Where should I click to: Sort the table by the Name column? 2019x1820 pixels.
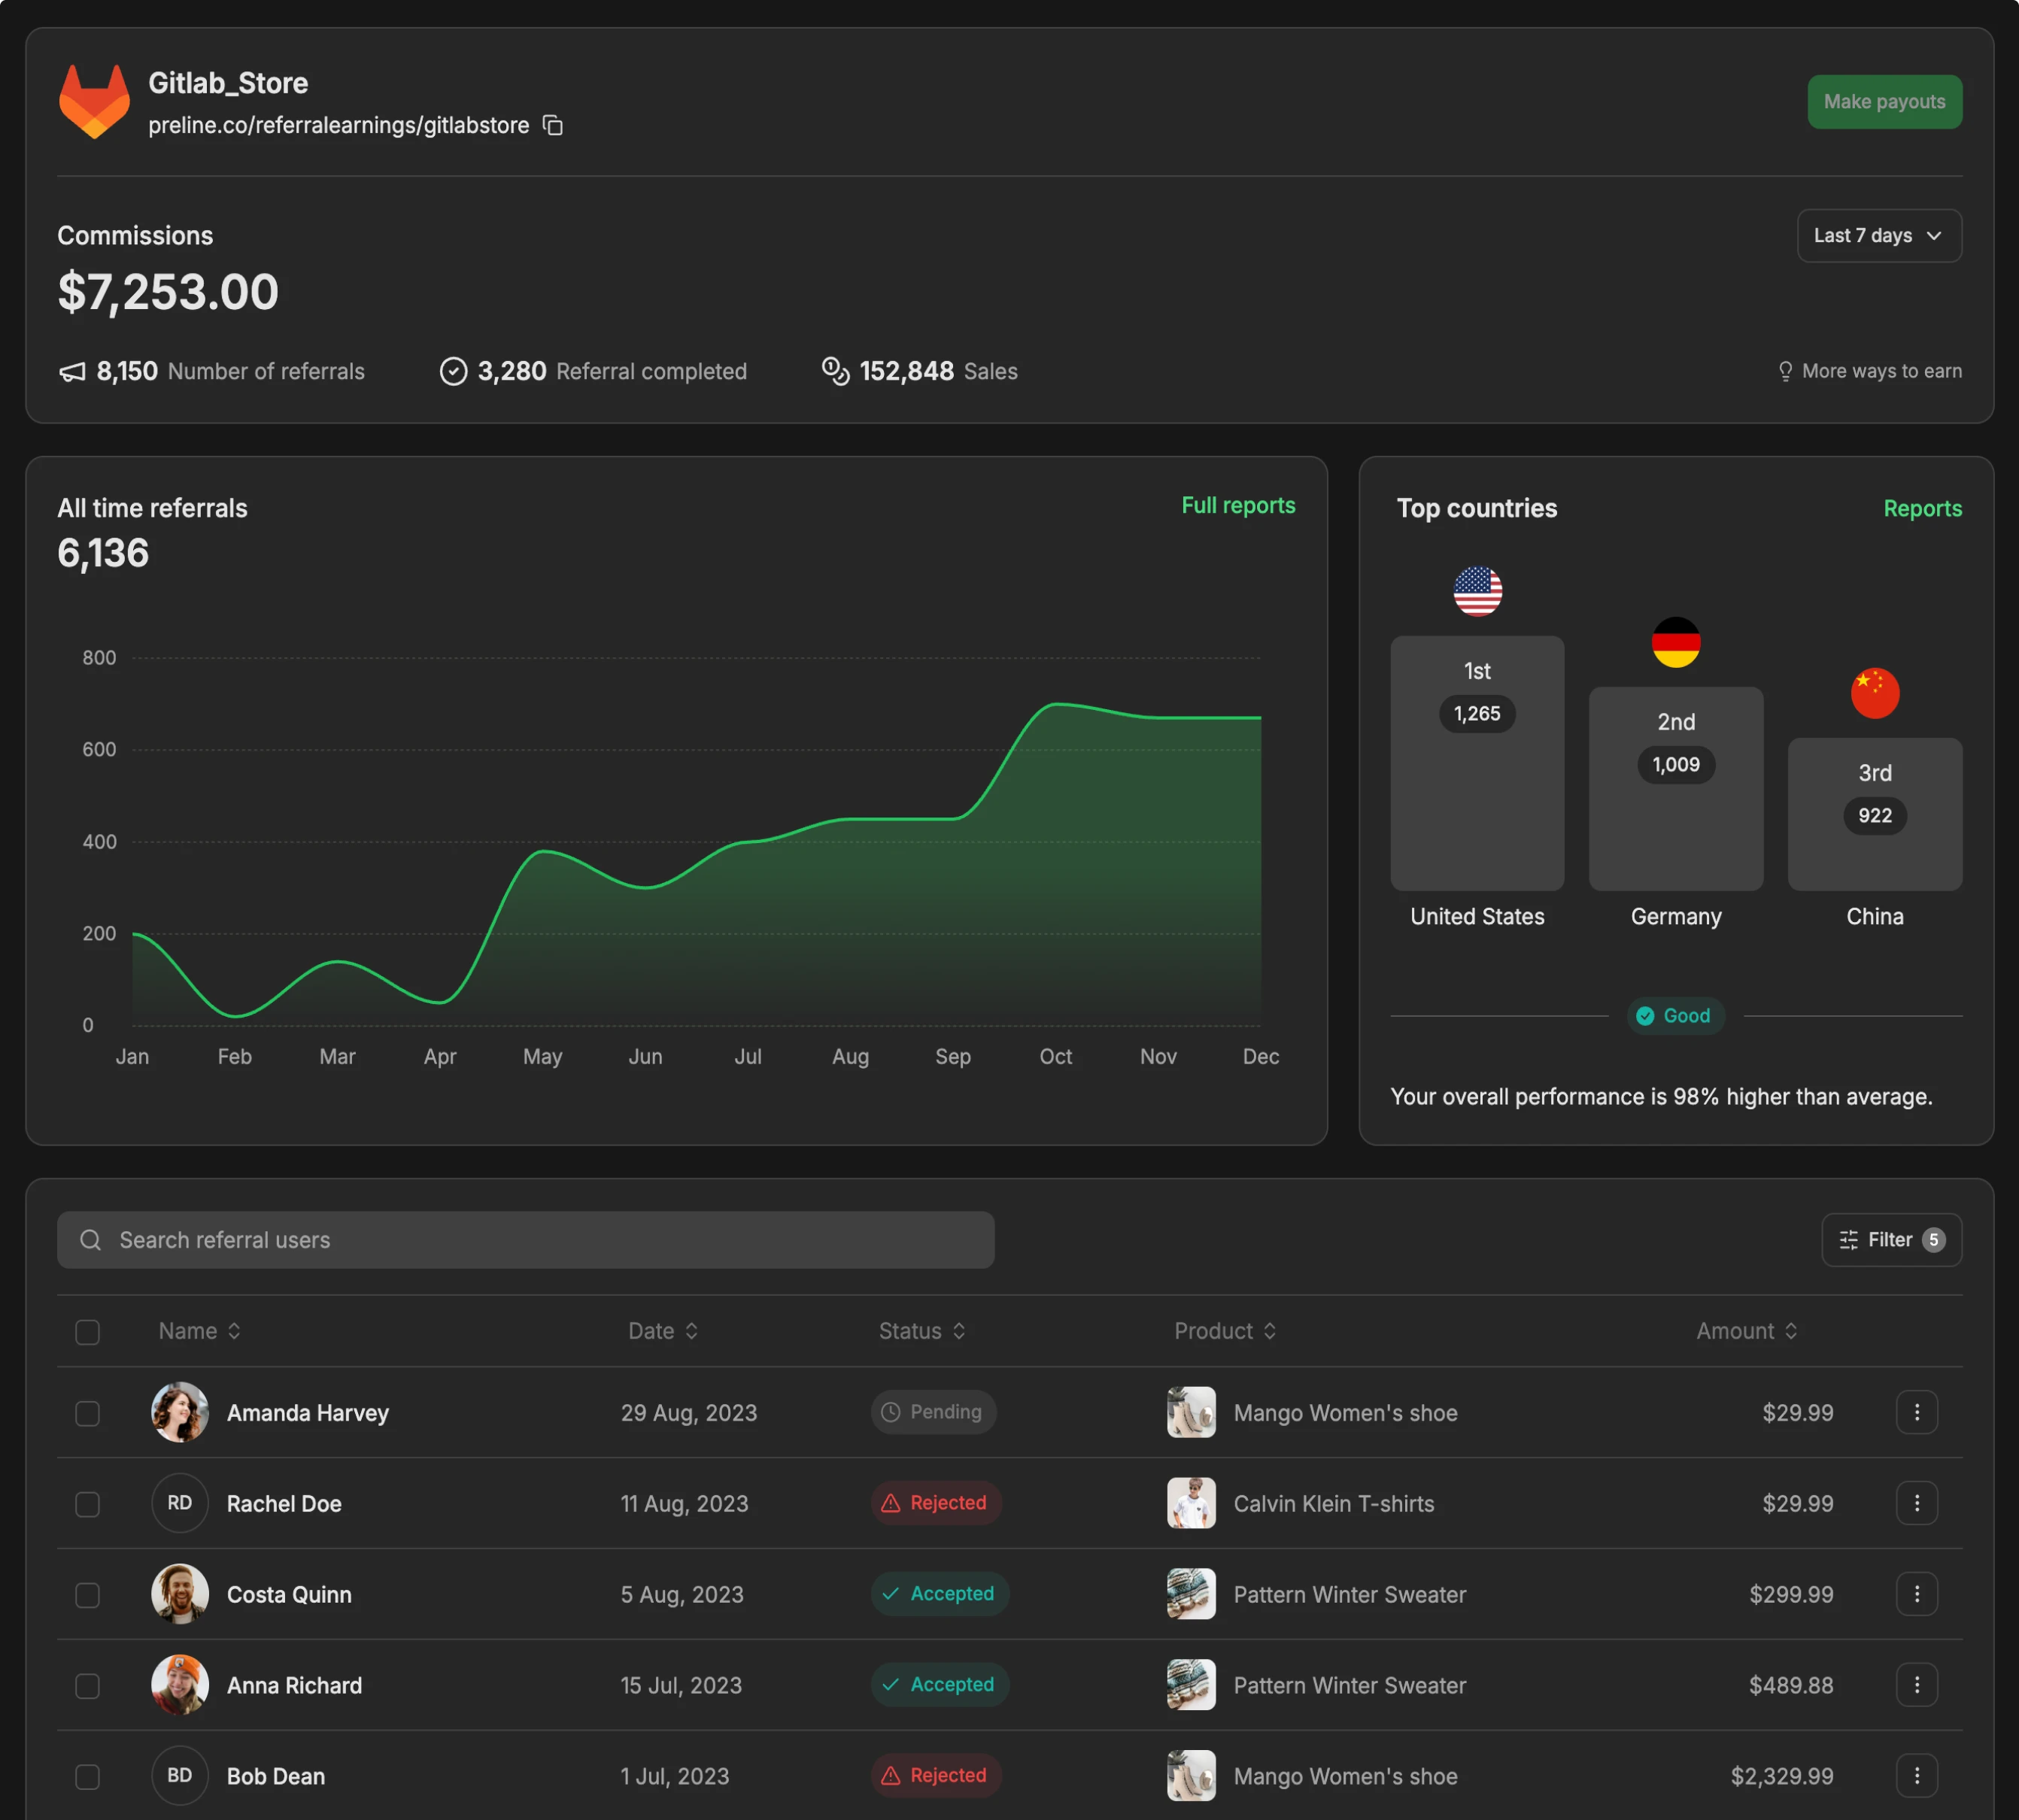pyautogui.click(x=200, y=1331)
